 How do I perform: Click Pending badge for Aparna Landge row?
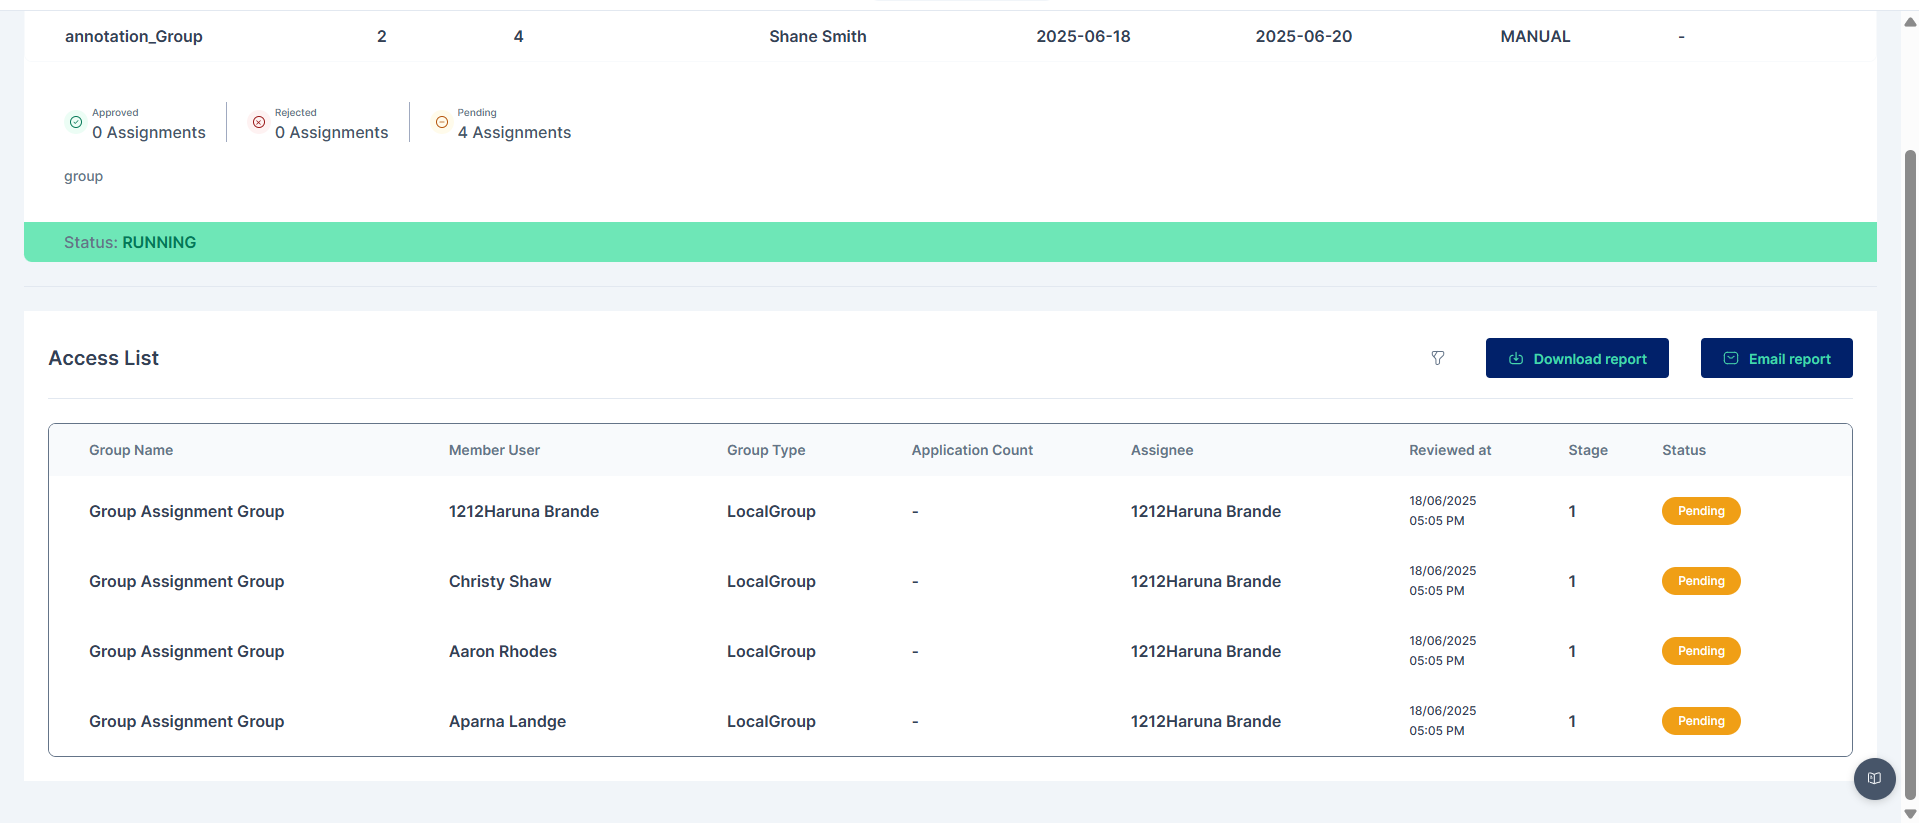pyautogui.click(x=1700, y=721)
